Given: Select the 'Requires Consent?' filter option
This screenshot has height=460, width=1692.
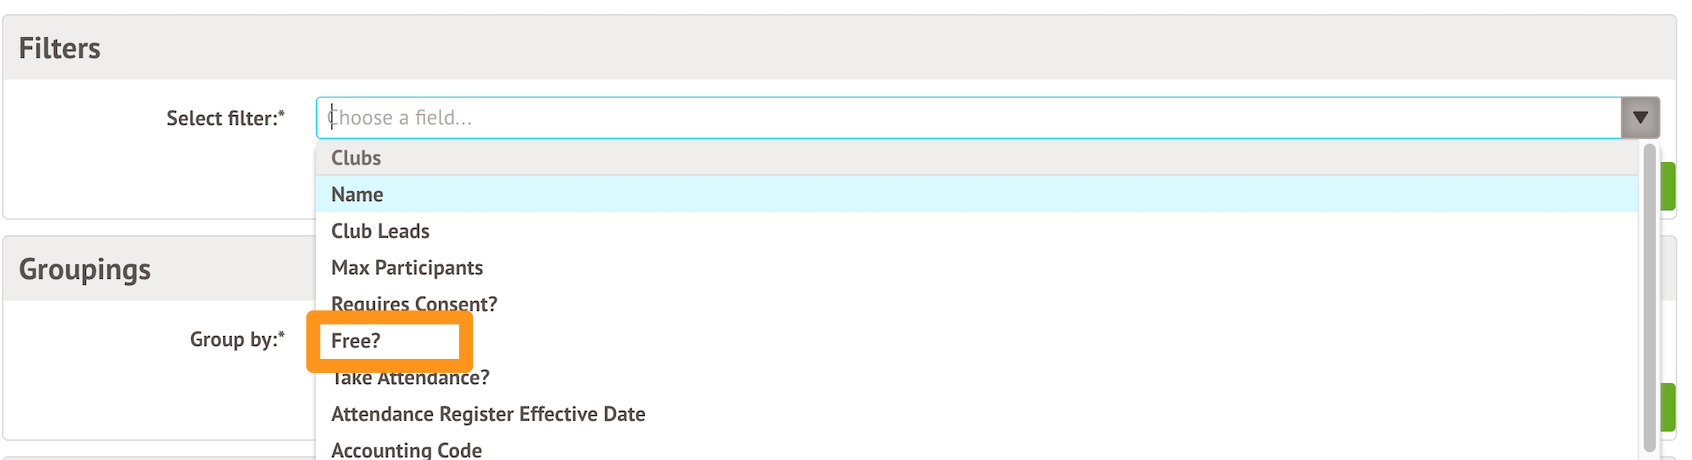Looking at the screenshot, I should 414,303.
